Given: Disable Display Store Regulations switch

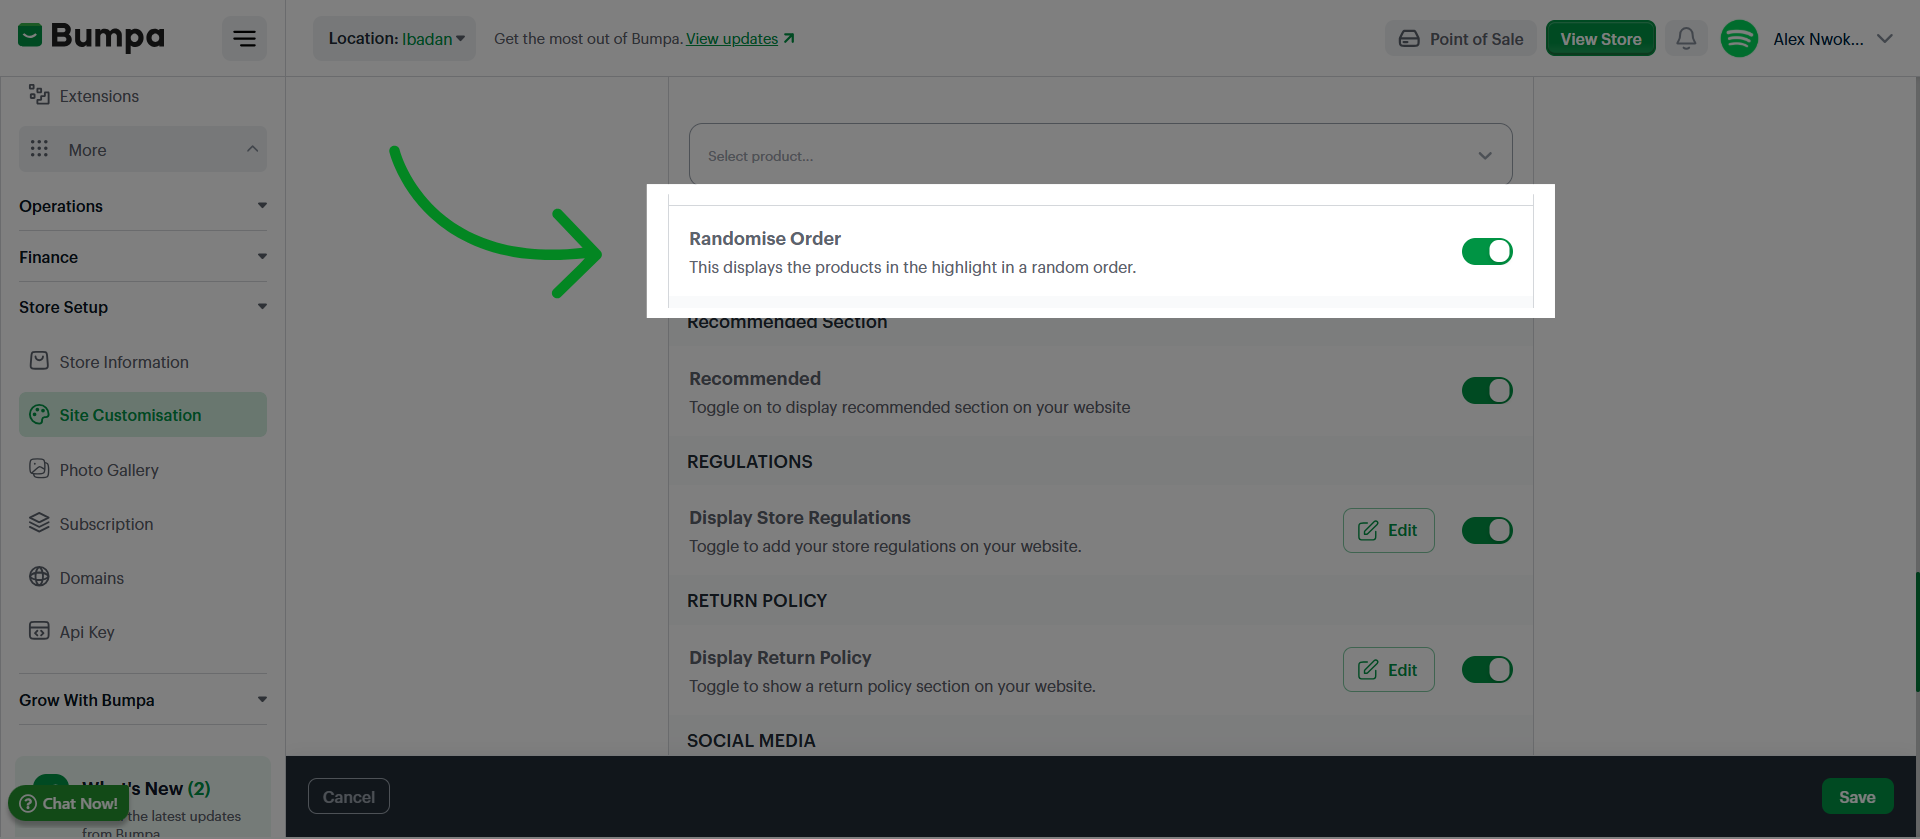Looking at the screenshot, I should (1487, 531).
